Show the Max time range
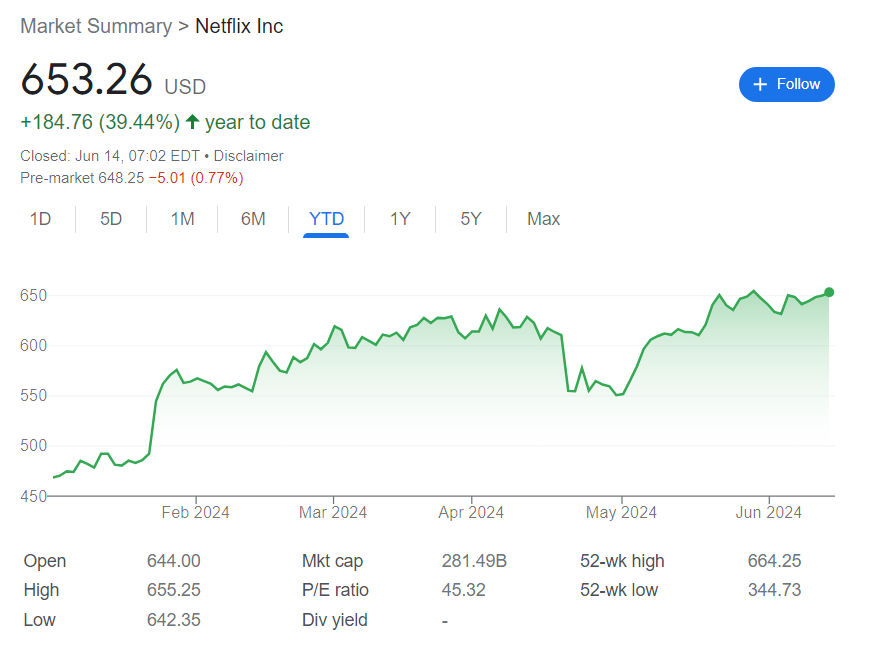 coord(543,219)
